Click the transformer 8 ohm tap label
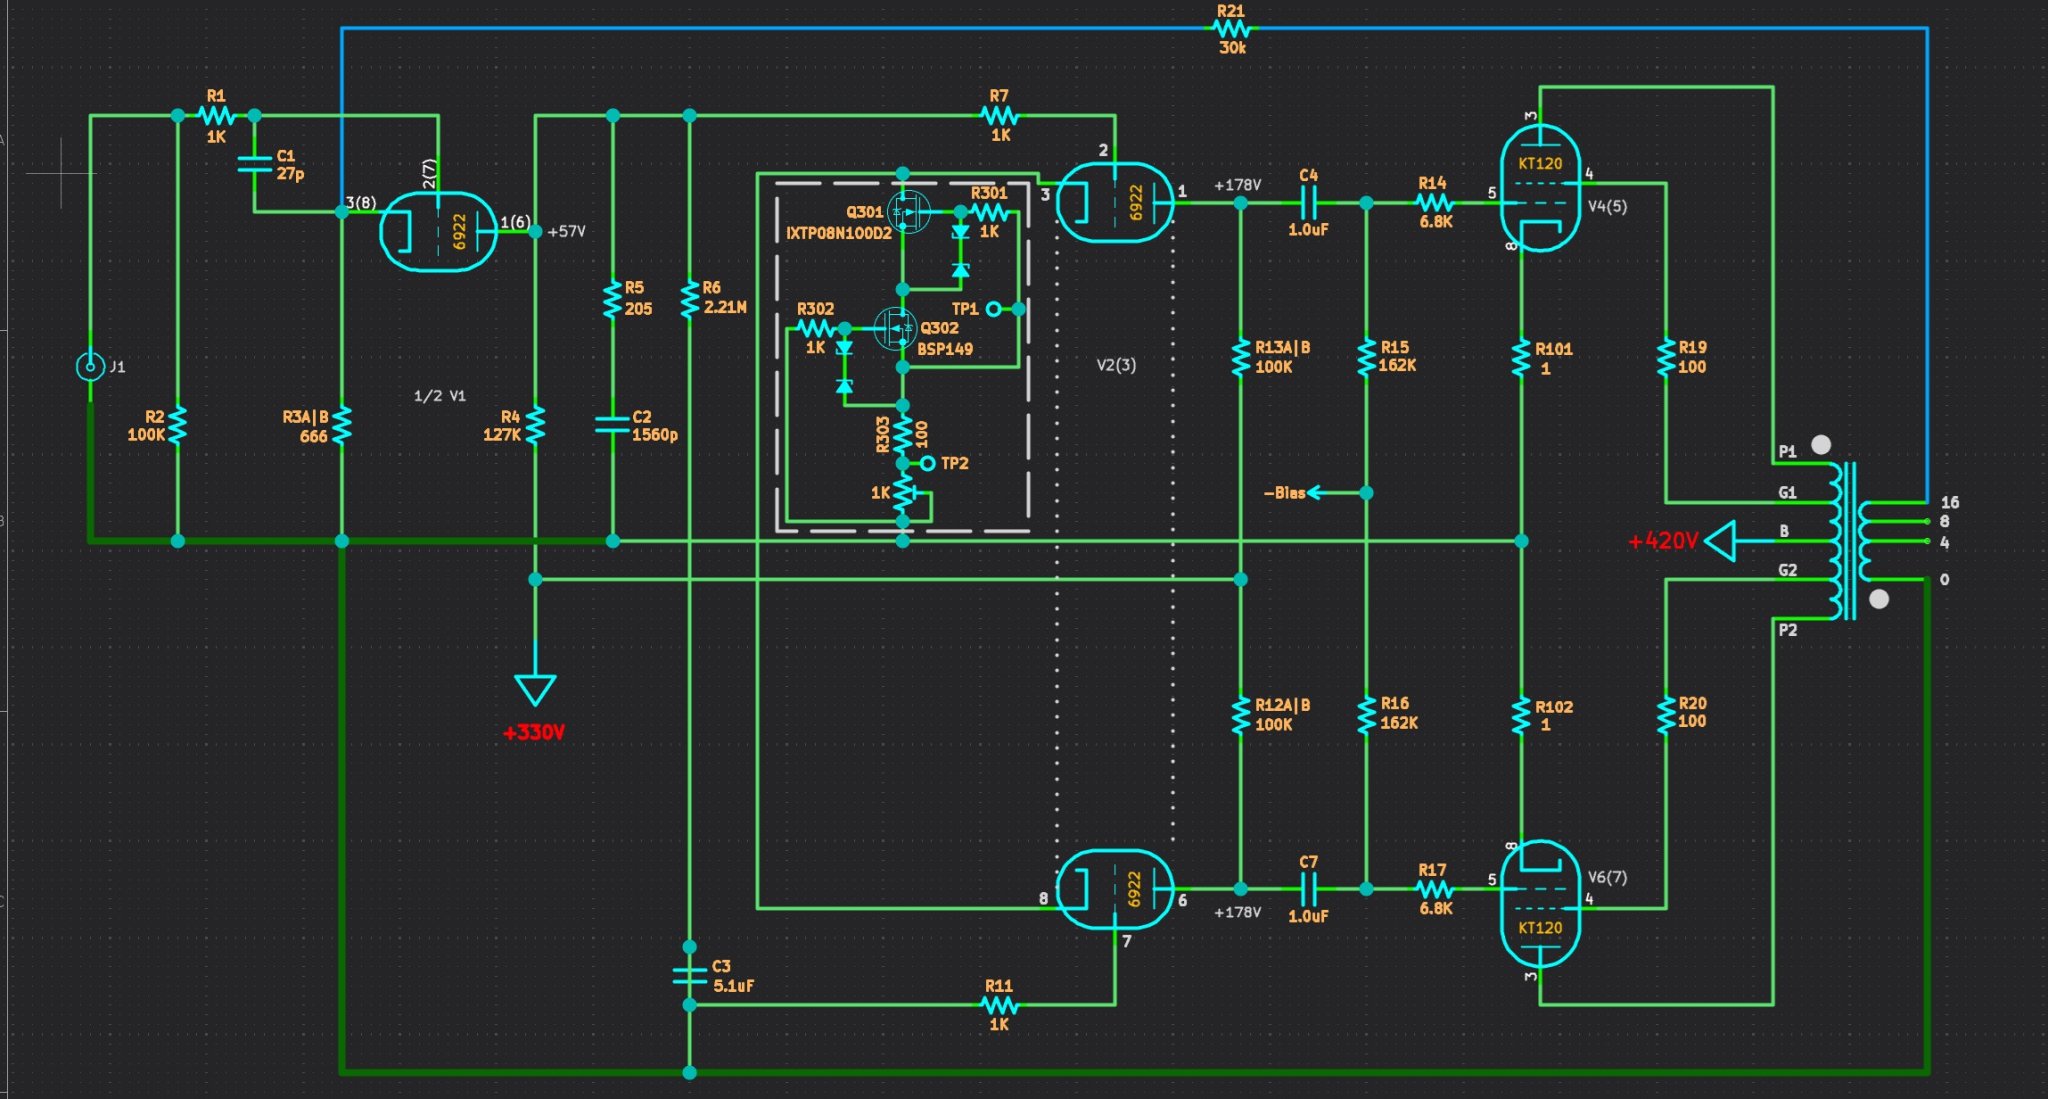 pyautogui.click(x=1944, y=522)
